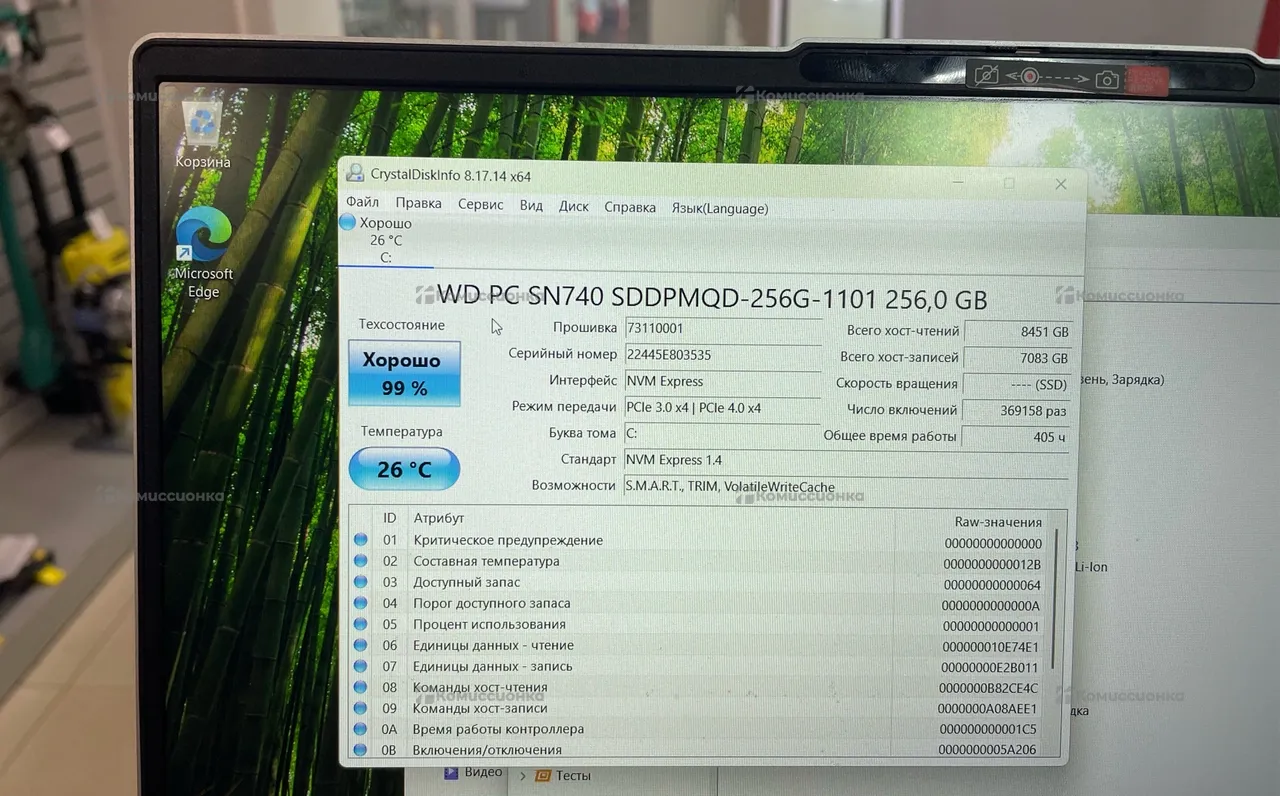Select the Процент использования attribute row
Viewport: 1280px width, 796px height.
pyautogui.click(x=650, y=625)
